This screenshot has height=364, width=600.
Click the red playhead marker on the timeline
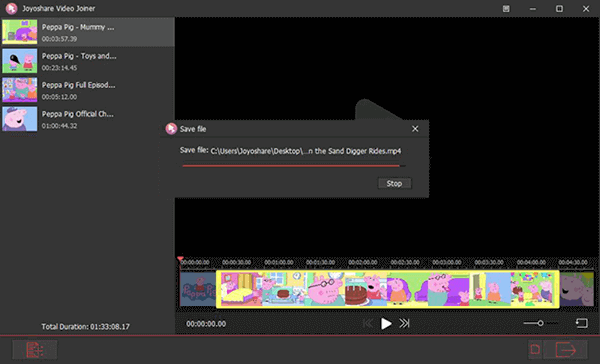pyautogui.click(x=180, y=259)
